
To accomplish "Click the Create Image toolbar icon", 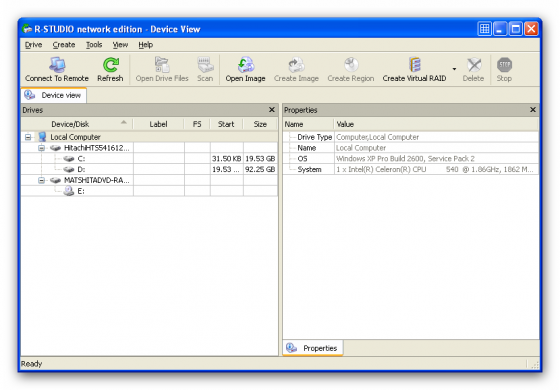I will (296, 65).
